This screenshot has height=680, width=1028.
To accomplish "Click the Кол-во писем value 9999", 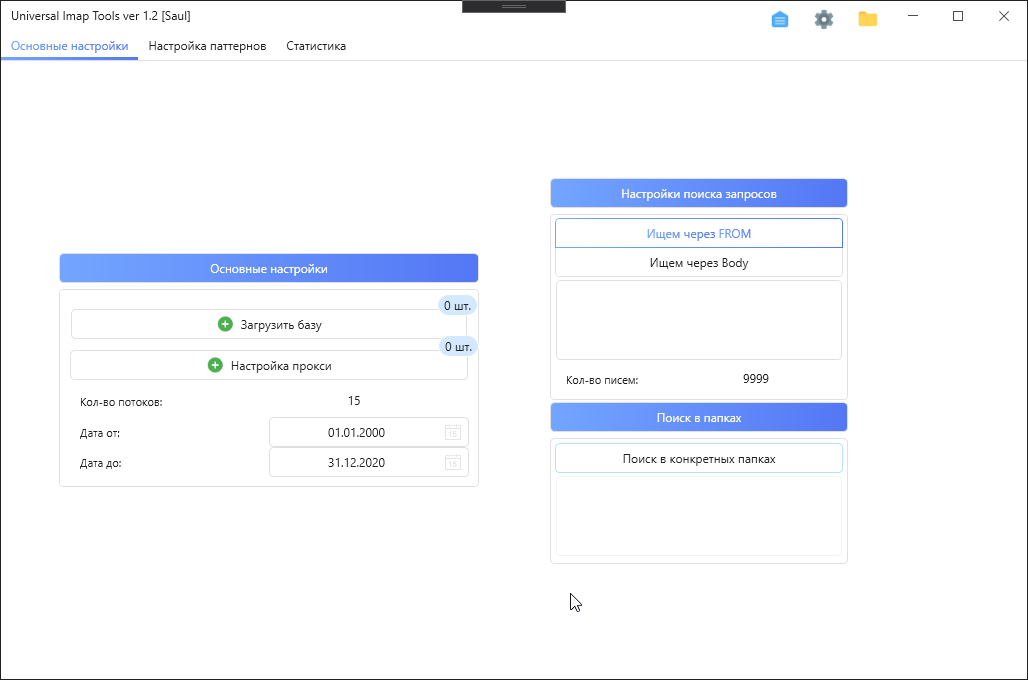I will [x=755, y=379].
